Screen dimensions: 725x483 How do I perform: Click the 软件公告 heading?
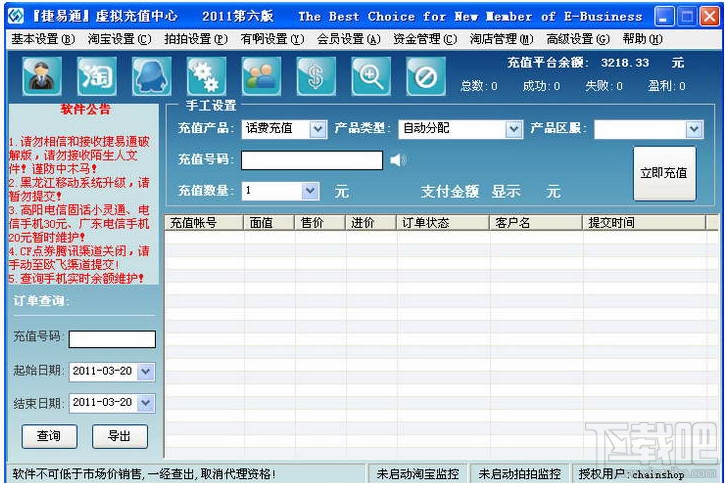pyautogui.click(x=86, y=110)
